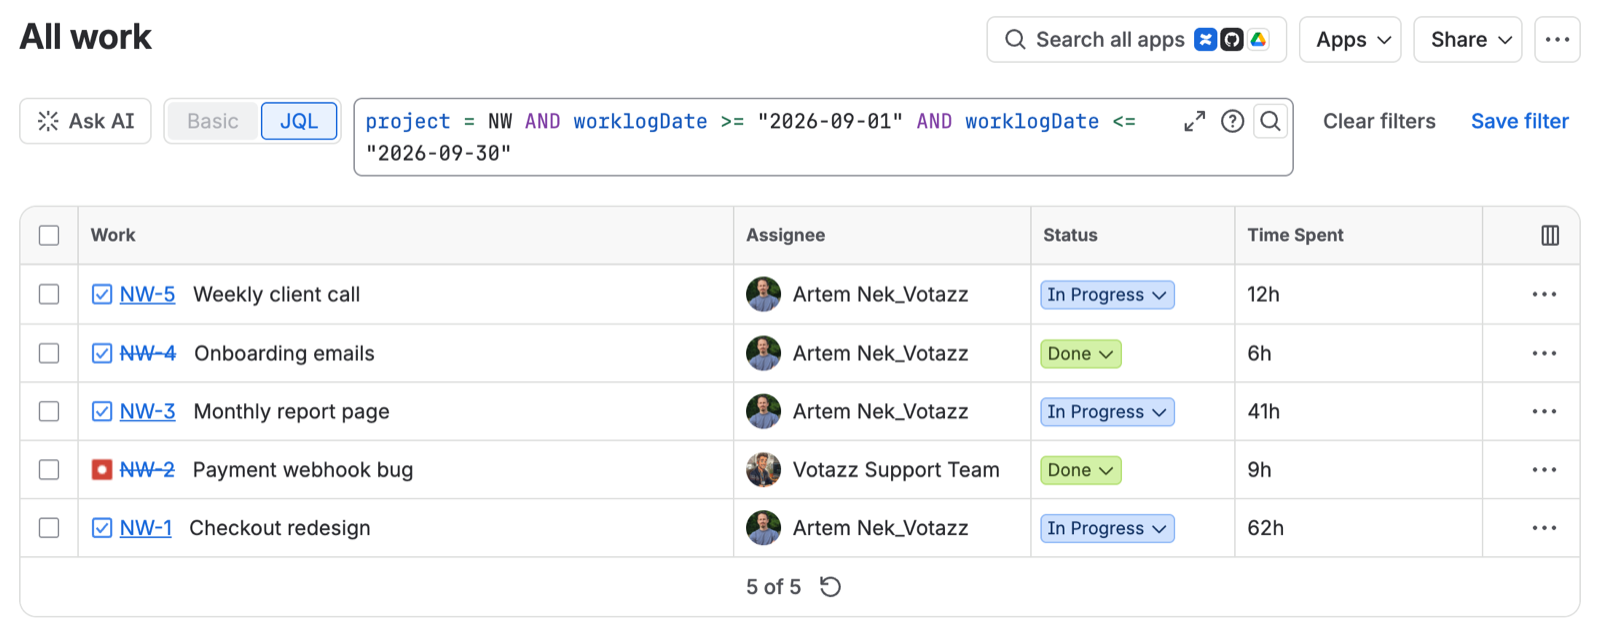Click the Confluence app icon in search
Screen dimensions: 1600x635
click(x=1206, y=39)
